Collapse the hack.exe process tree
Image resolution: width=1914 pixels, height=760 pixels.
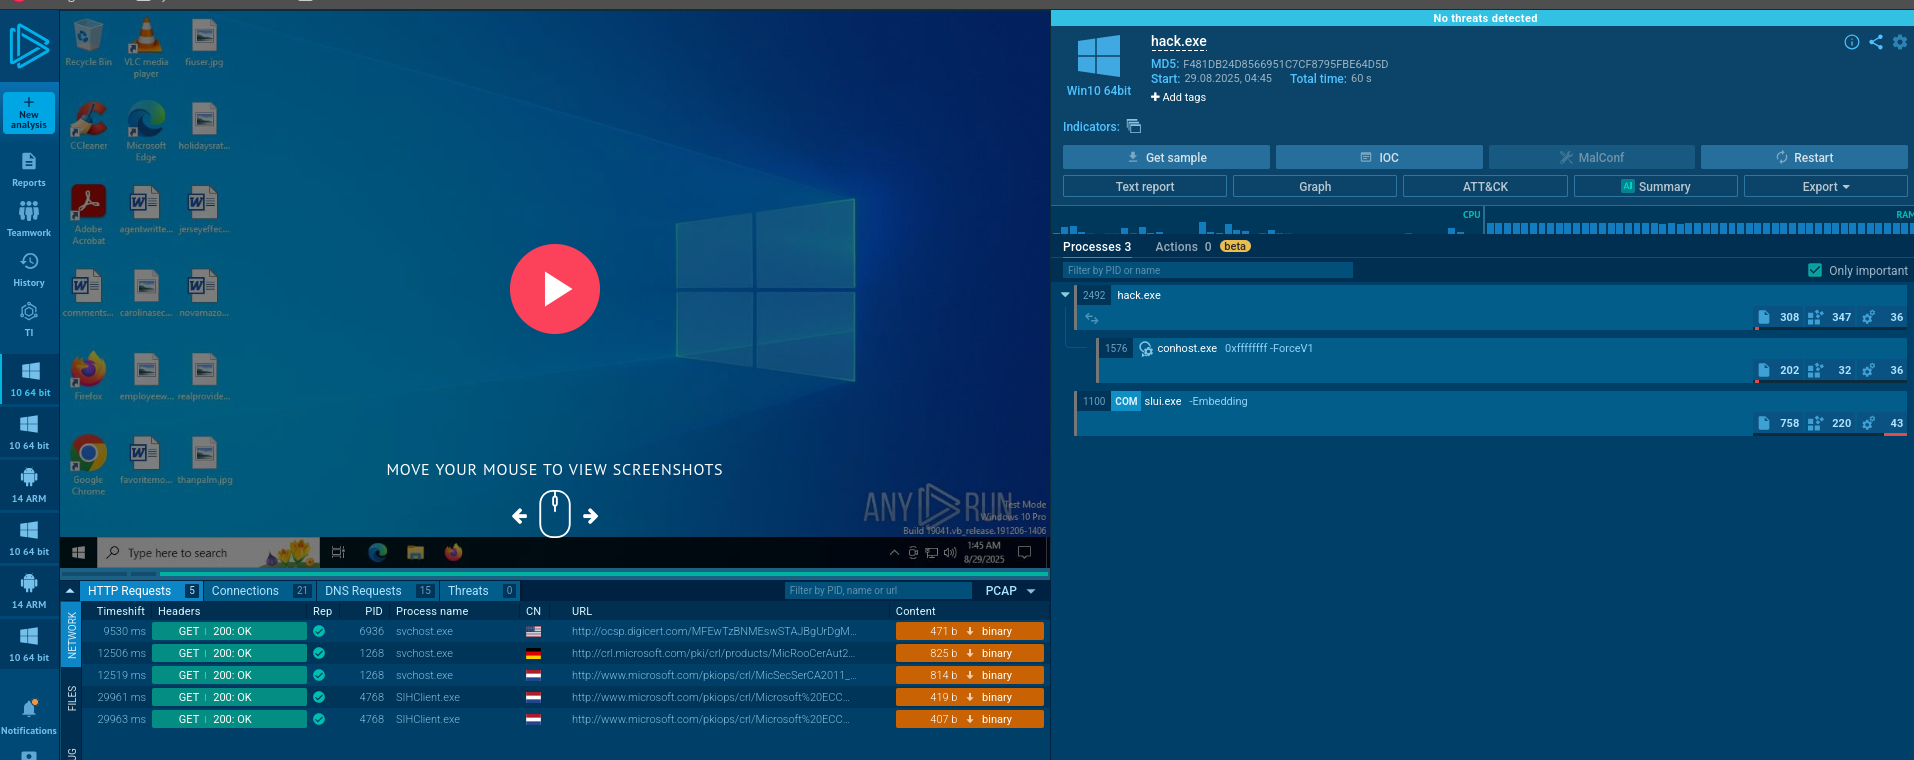pyautogui.click(x=1065, y=295)
